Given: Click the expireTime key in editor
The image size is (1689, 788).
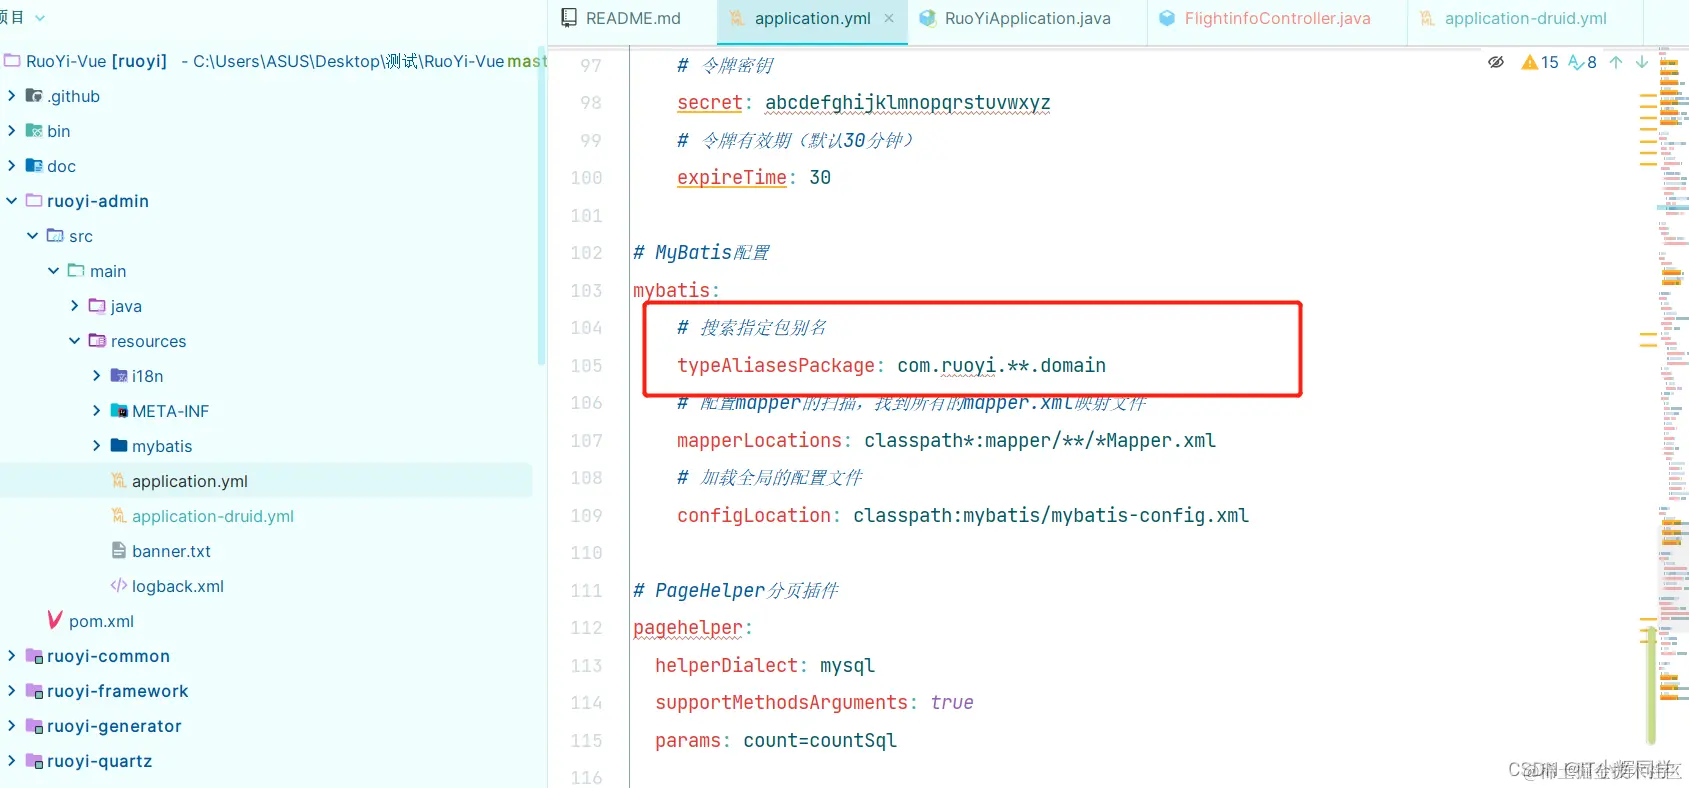Looking at the screenshot, I should [732, 177].
